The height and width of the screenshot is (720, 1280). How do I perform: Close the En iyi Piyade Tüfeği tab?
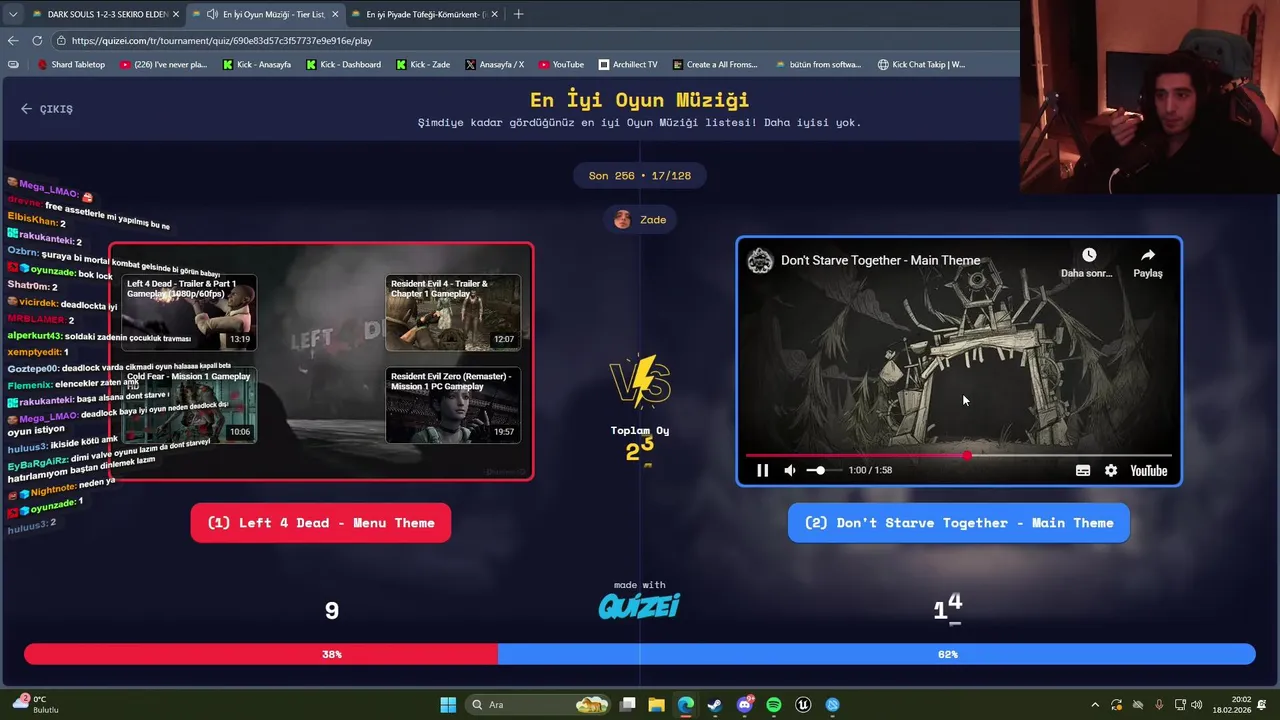click(x=495, y=14)
